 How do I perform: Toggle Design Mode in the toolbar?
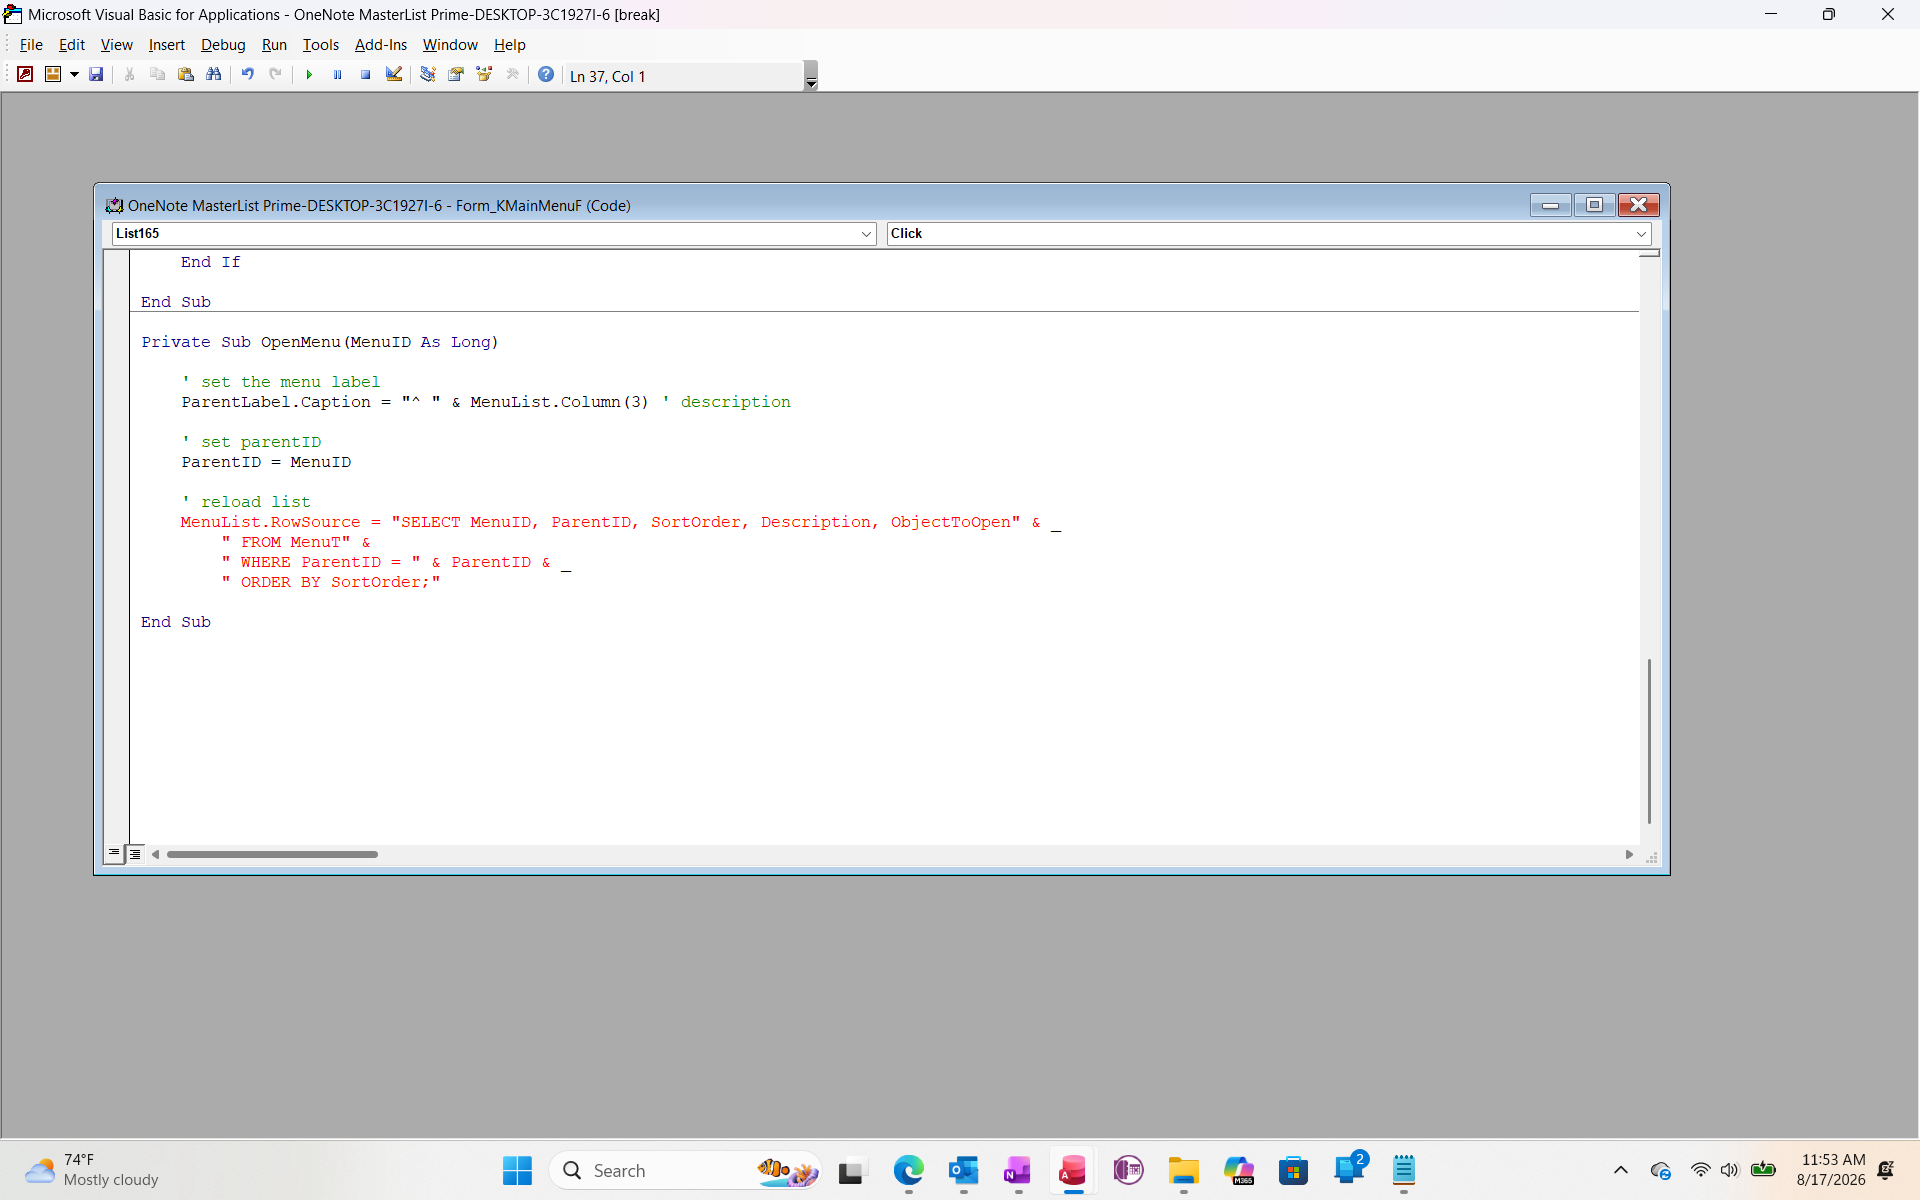(394, 74)
